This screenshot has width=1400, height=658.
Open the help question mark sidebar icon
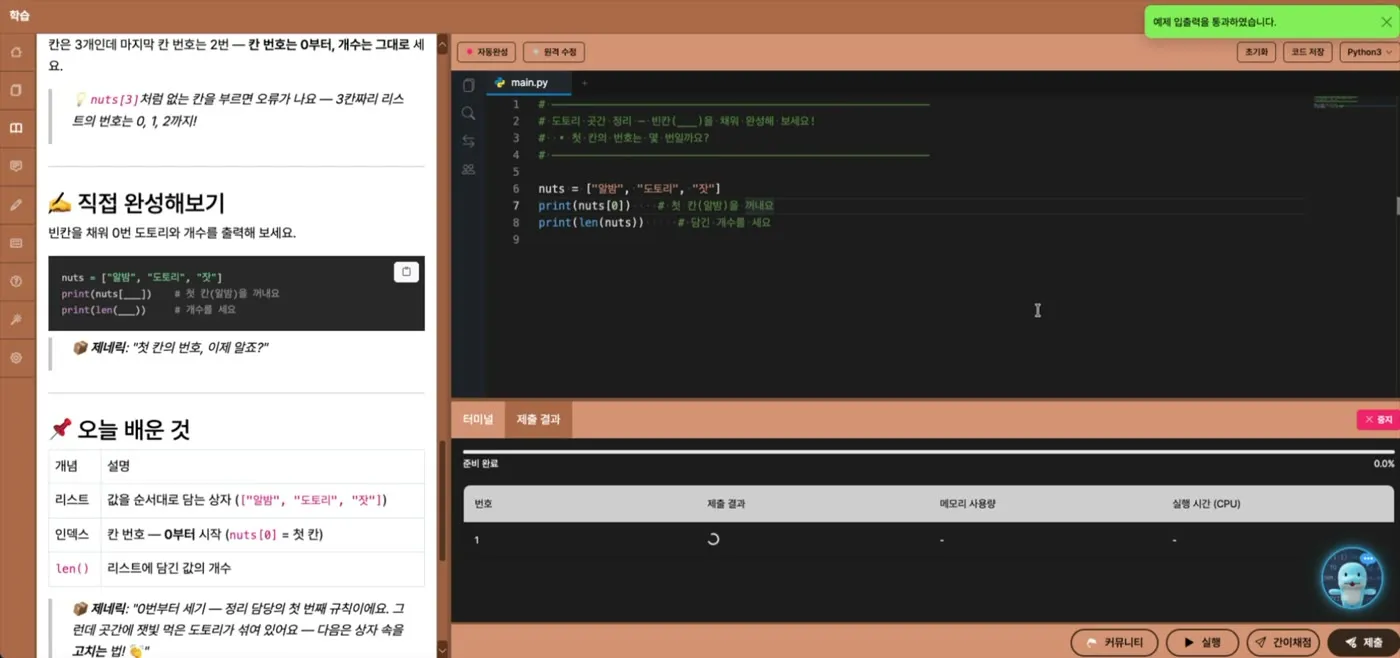pos(16,281)
